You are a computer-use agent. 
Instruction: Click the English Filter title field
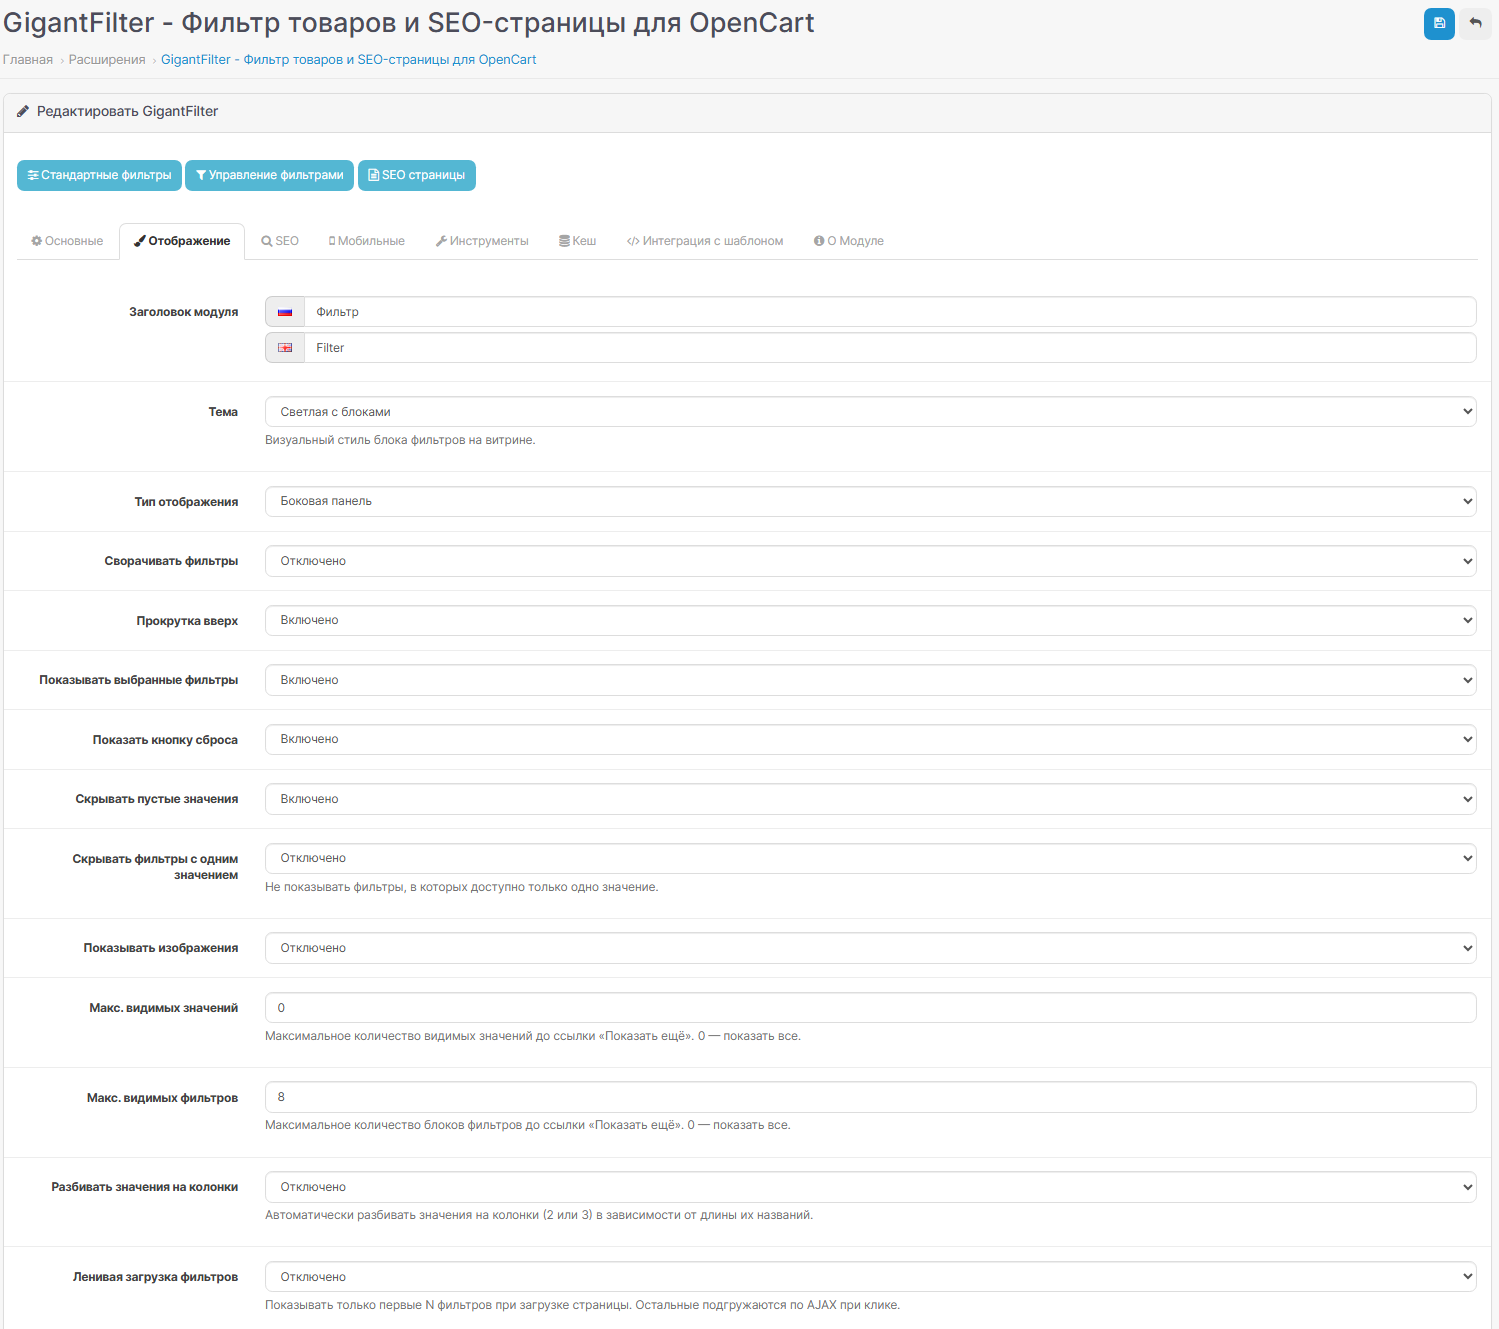(890, 348)
